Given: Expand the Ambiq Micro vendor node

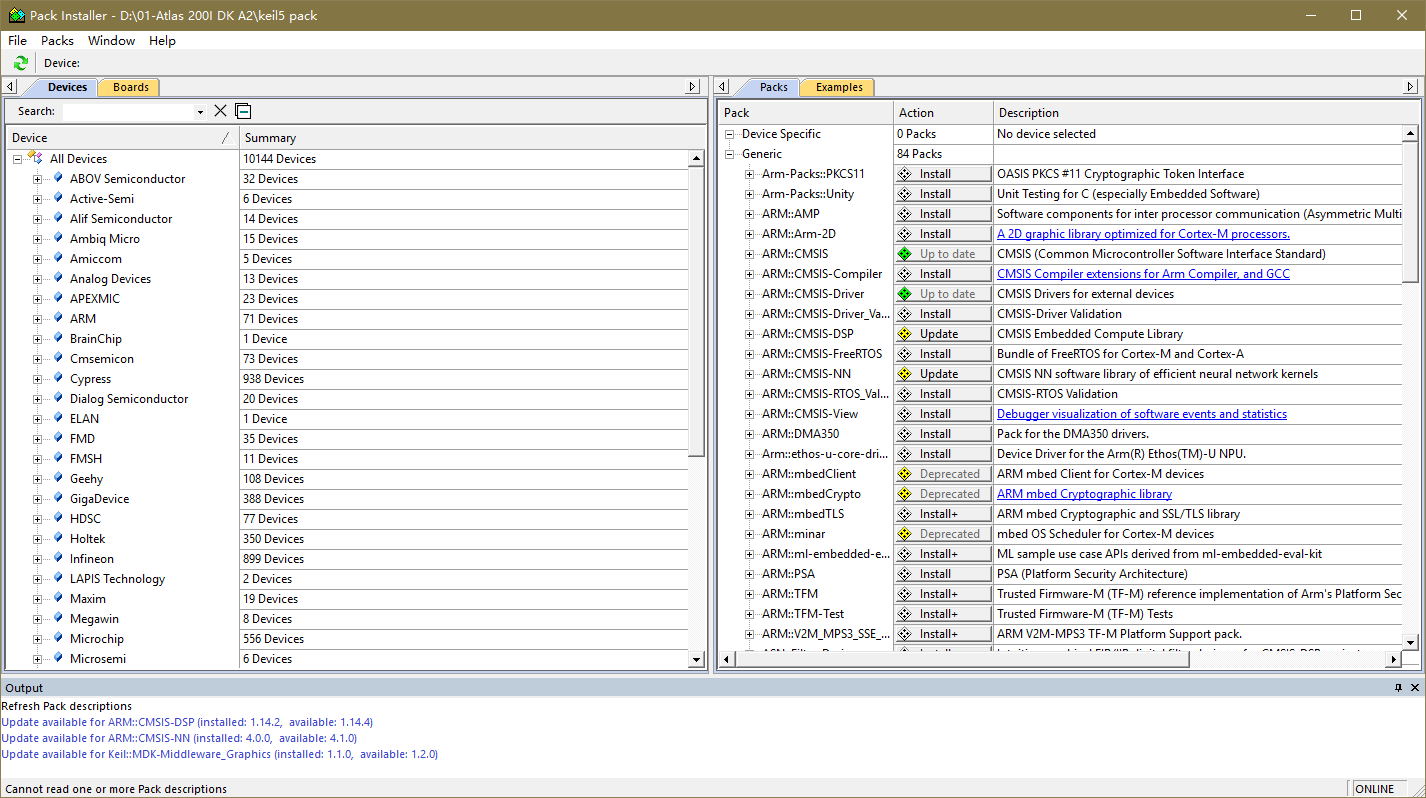Looking at the screenshot, I should [37, 238].
